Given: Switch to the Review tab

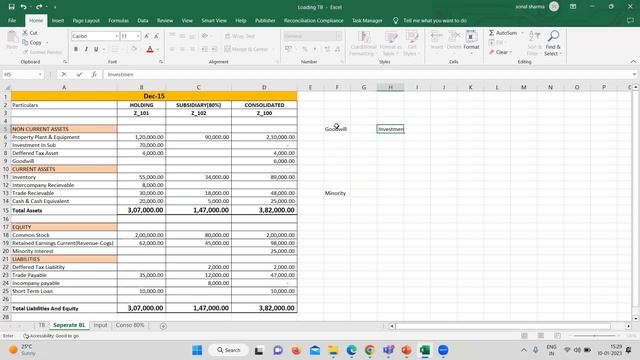Looking at the screenshot, I should point(165,20).
